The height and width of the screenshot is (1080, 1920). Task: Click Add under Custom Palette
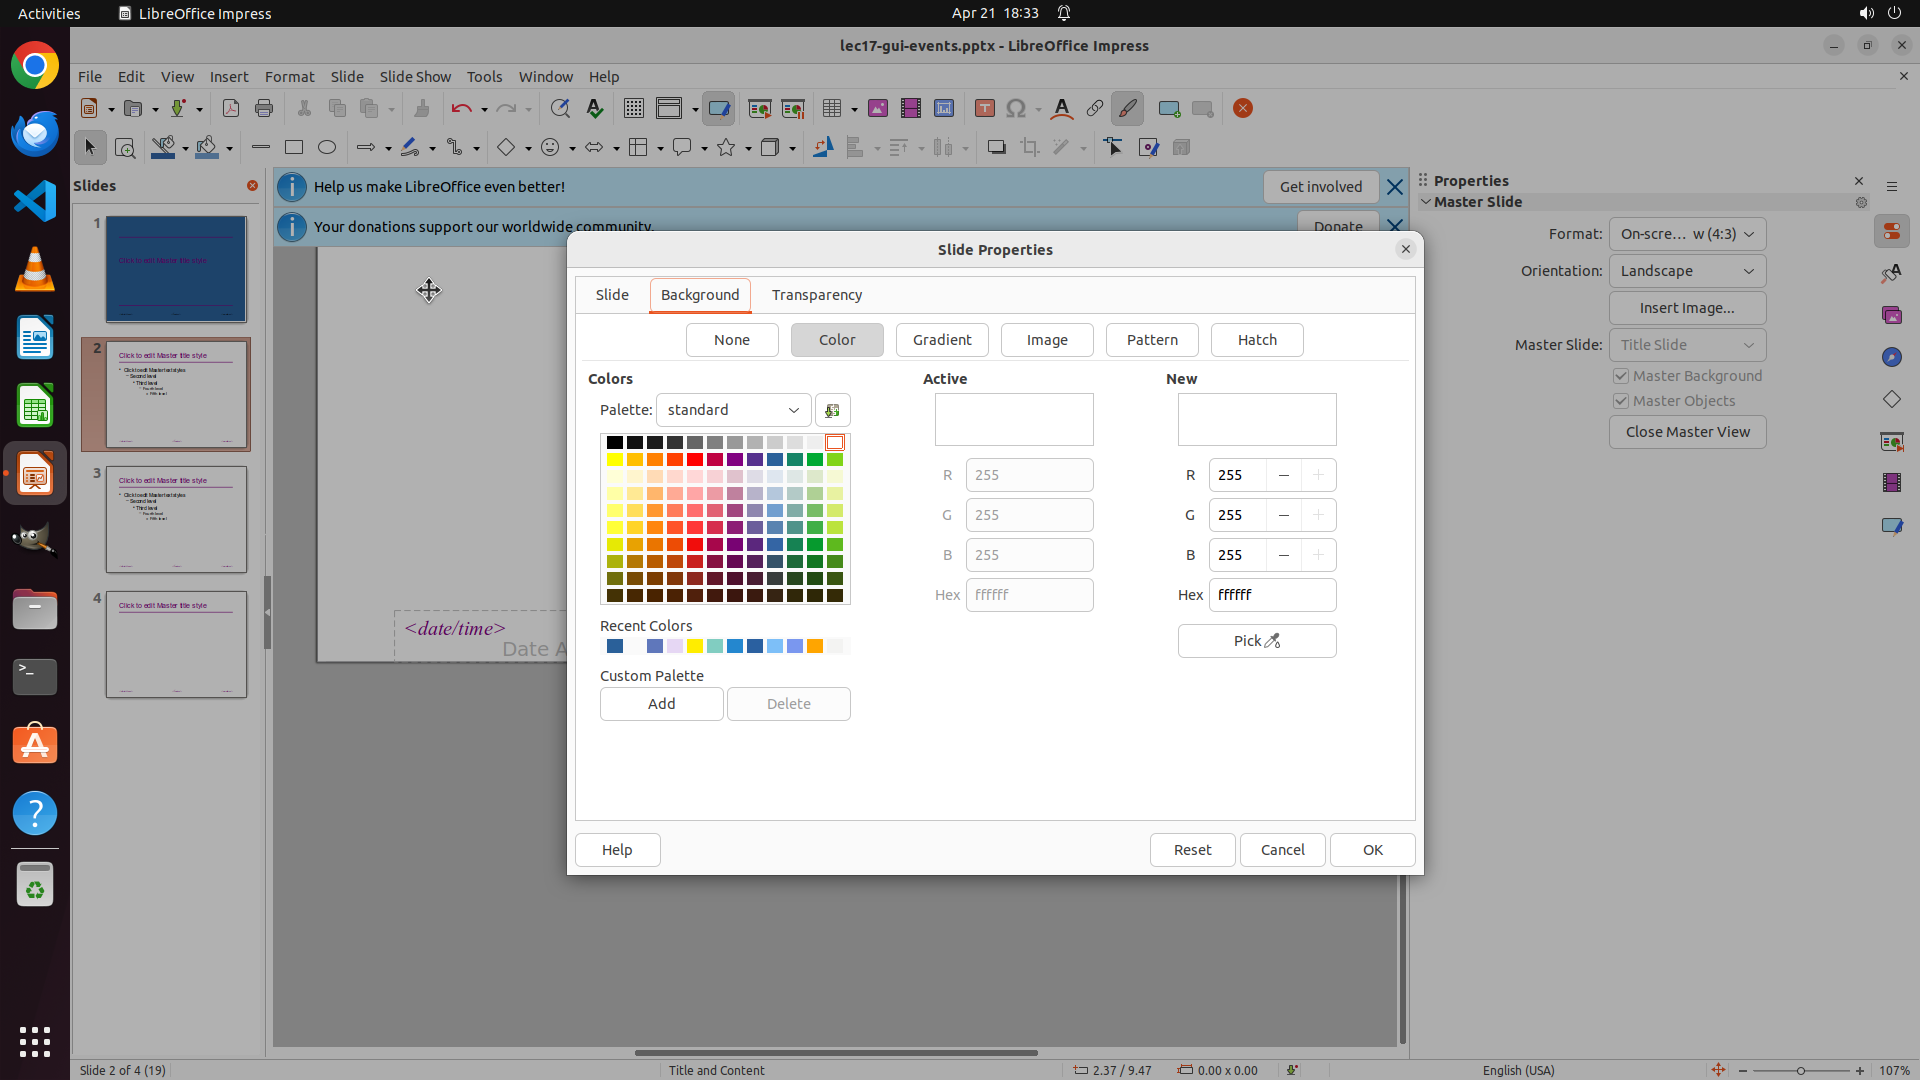[661, 704]
